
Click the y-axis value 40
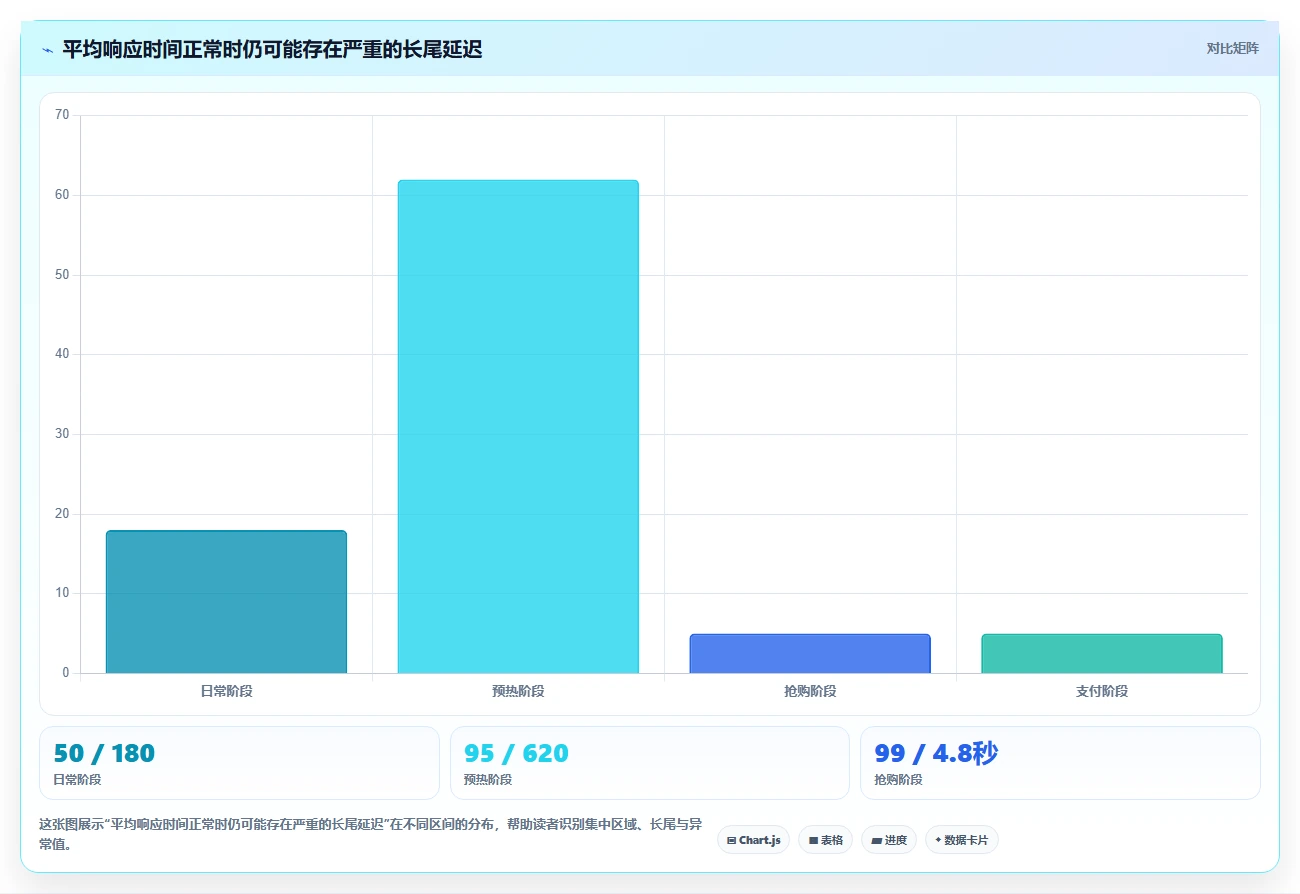(x=62, y=354)
